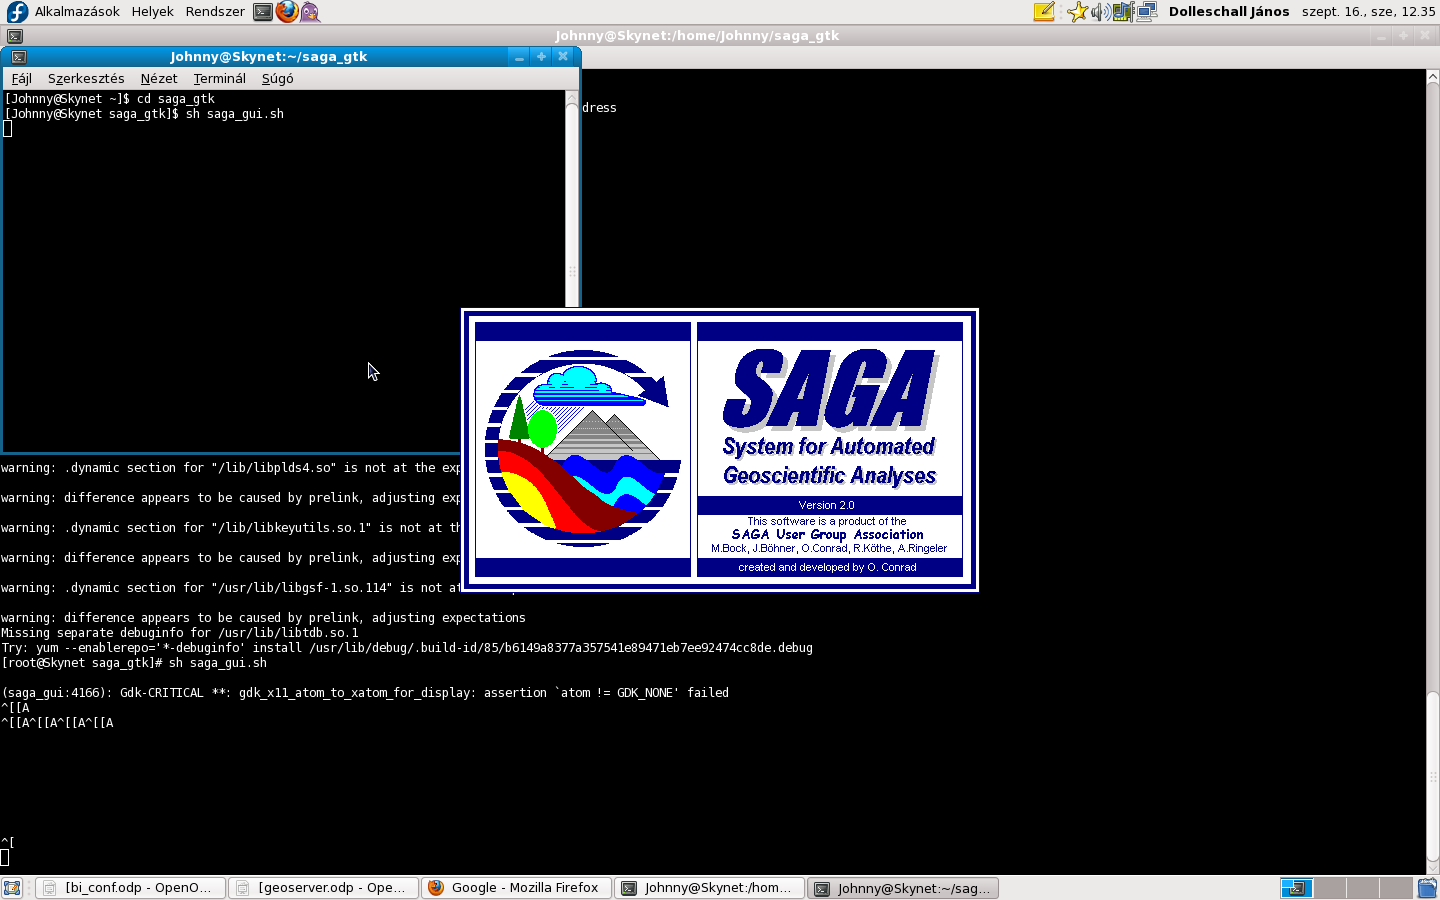Image resolution: width=1440 pixels, height=900 pixels.
Task: Open sticky notes applet icon
Action: (1044, 11)
